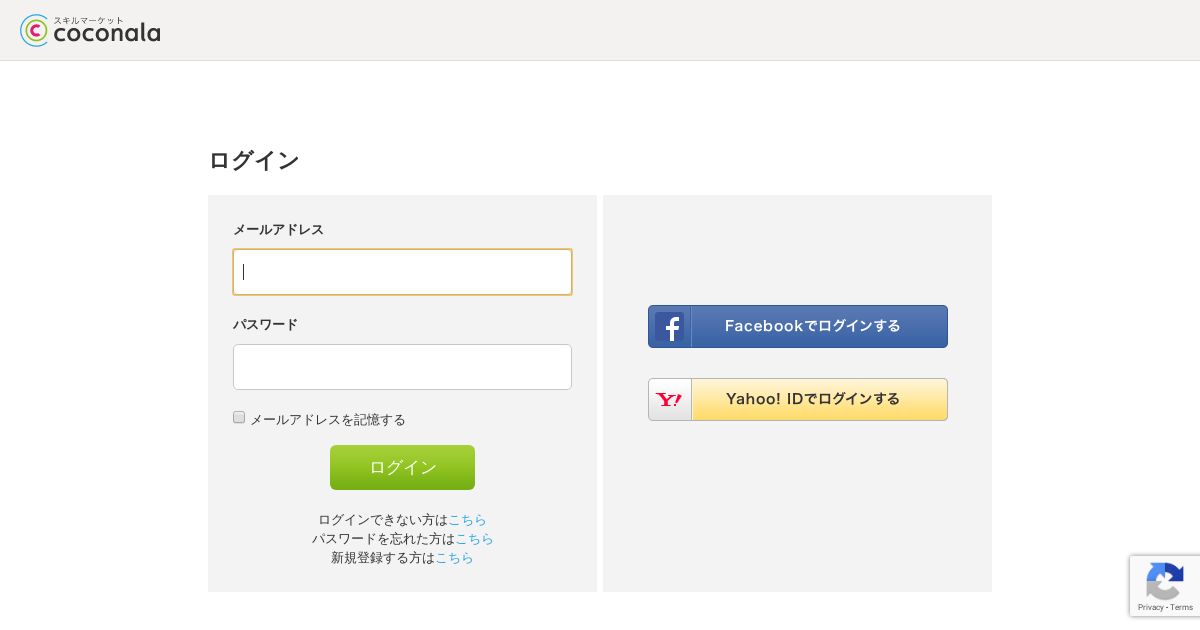Log in with Facebook button

798,327
